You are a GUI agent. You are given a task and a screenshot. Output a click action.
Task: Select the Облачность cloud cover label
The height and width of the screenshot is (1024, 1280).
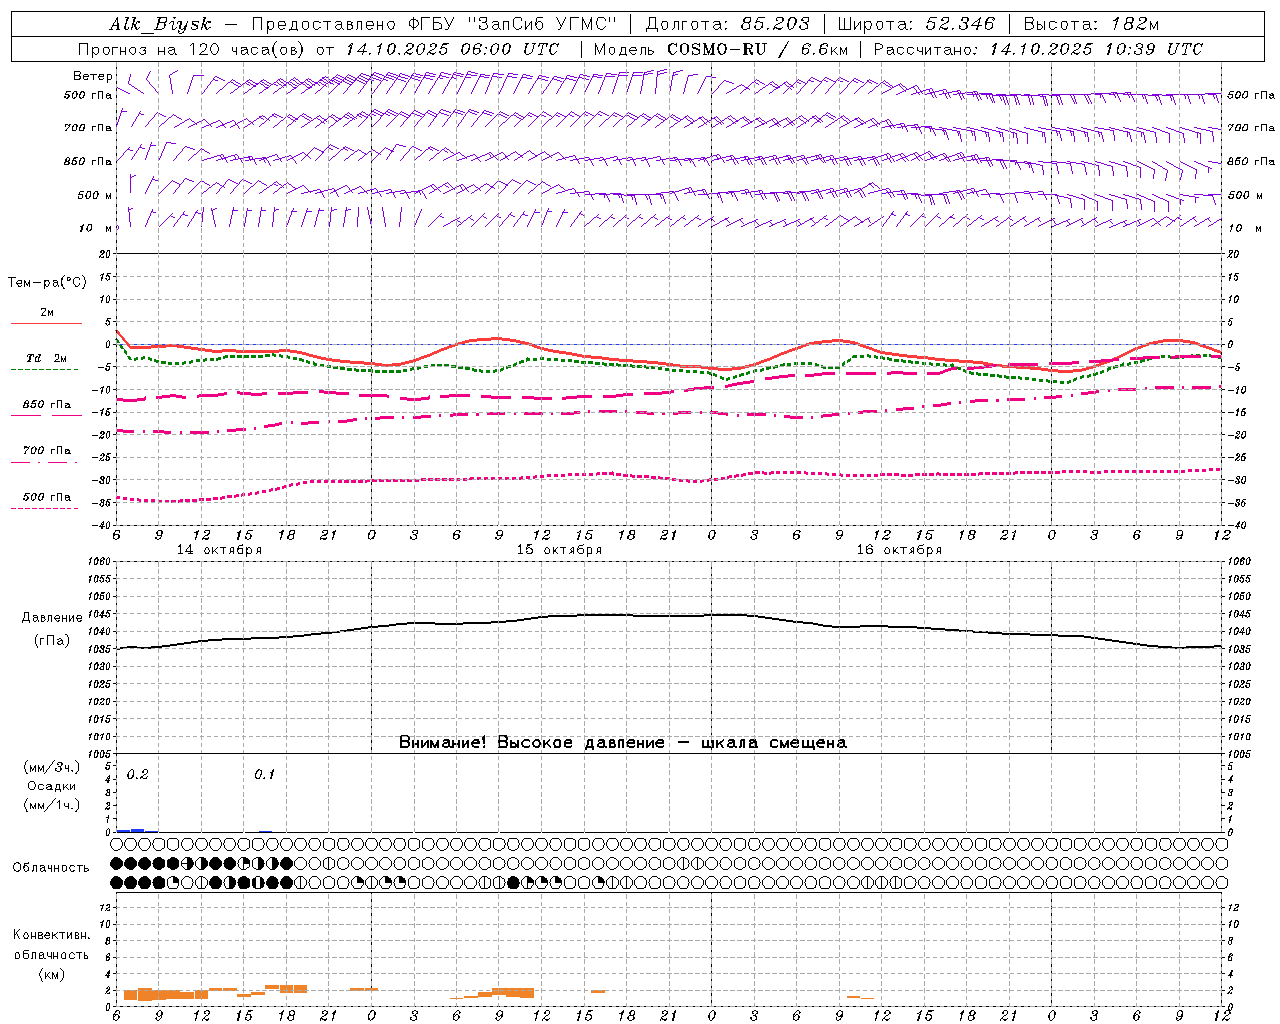pyautogui.click(x=51, y=867)
